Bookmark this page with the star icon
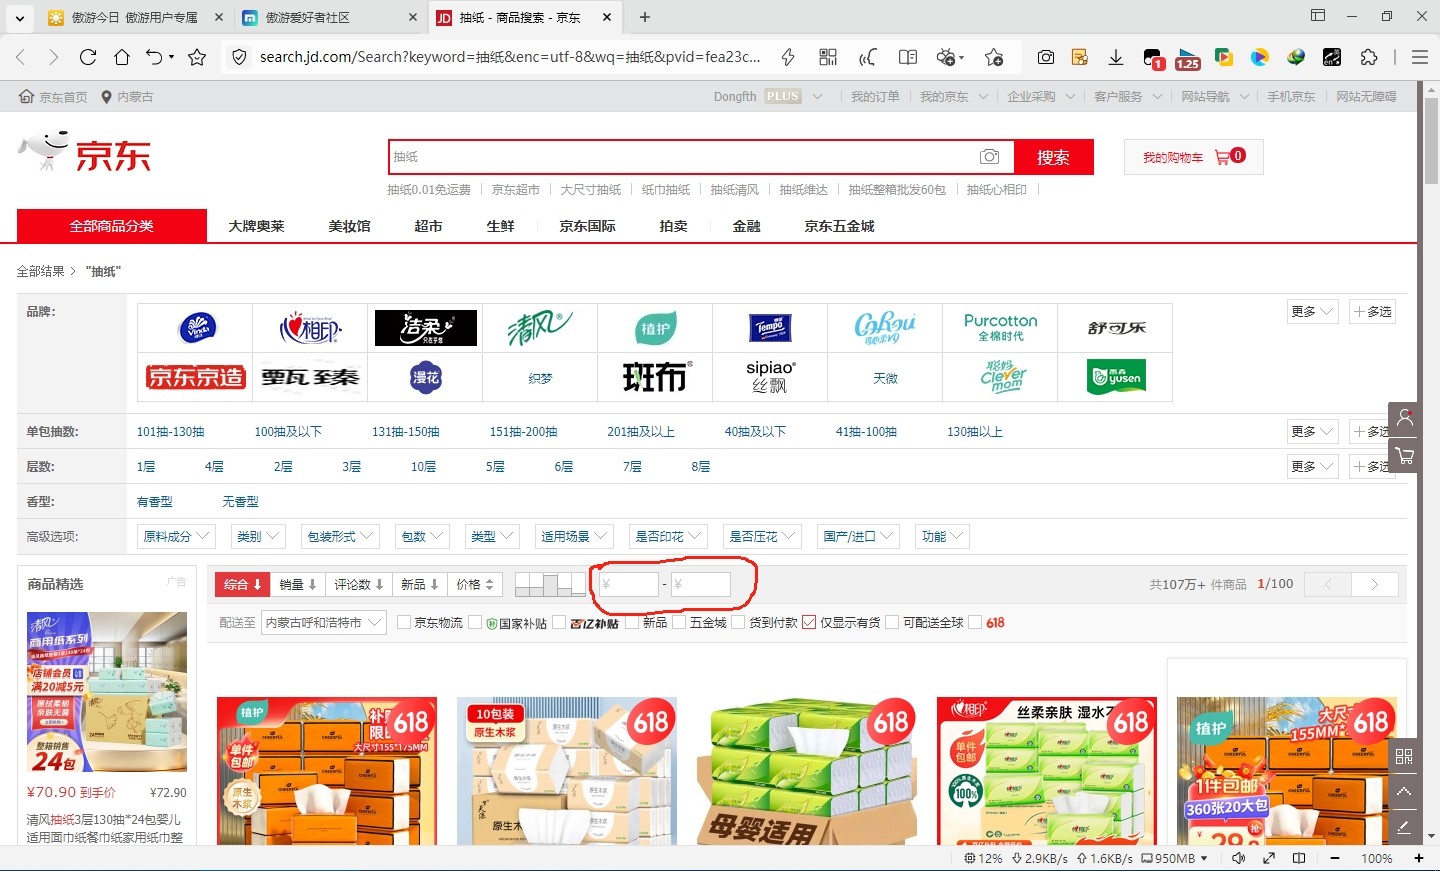Viewport: 1440px width, 871px height. pos(197,57)
